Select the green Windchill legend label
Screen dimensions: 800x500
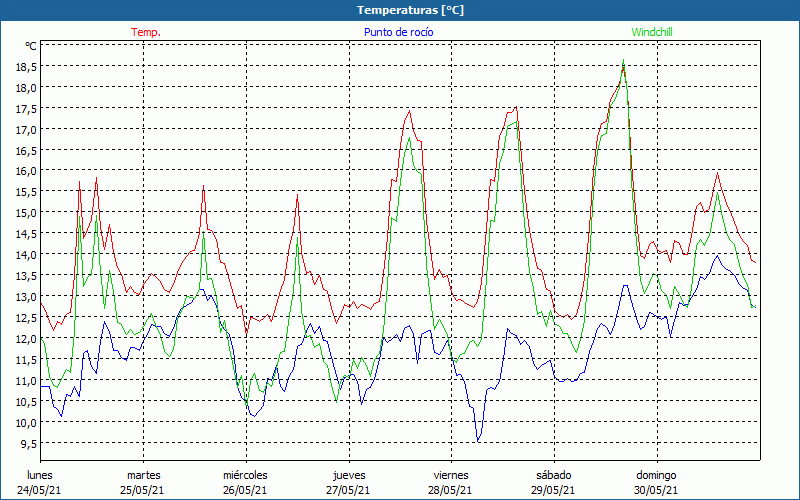[x=652, y=32]
